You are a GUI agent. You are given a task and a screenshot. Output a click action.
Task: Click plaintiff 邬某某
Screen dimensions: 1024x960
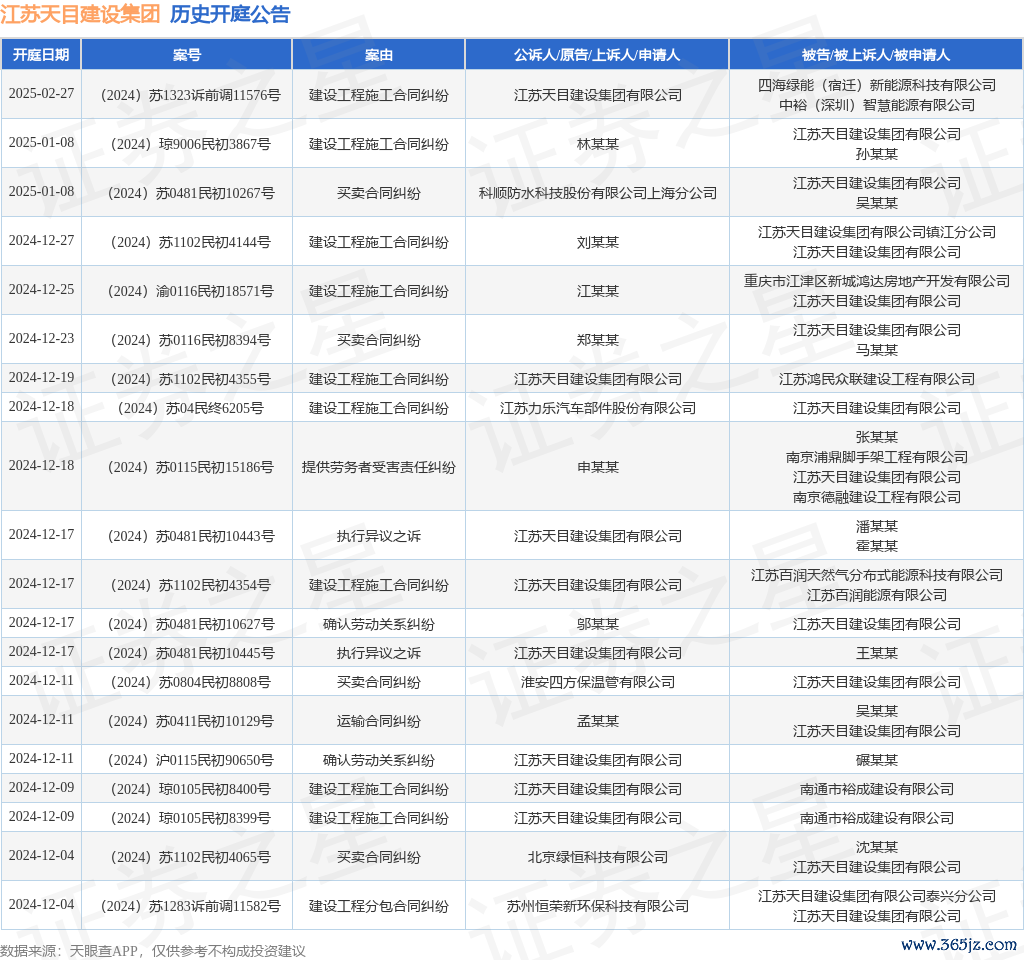(598, 624)
